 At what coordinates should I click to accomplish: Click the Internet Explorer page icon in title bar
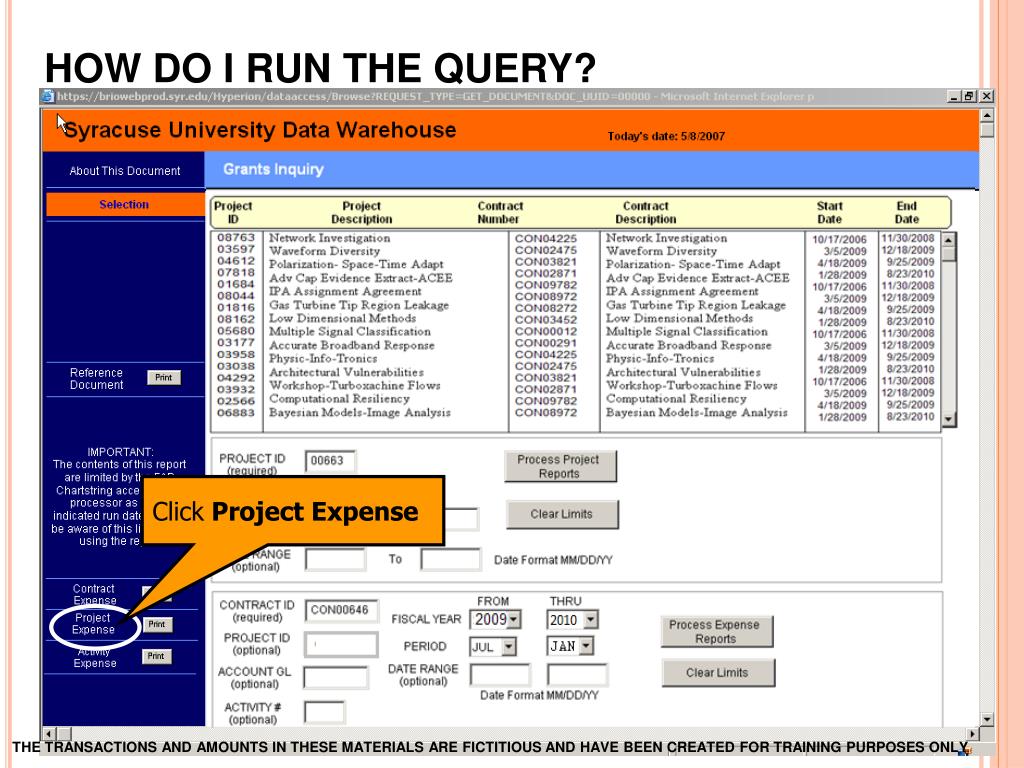(47, 97)
